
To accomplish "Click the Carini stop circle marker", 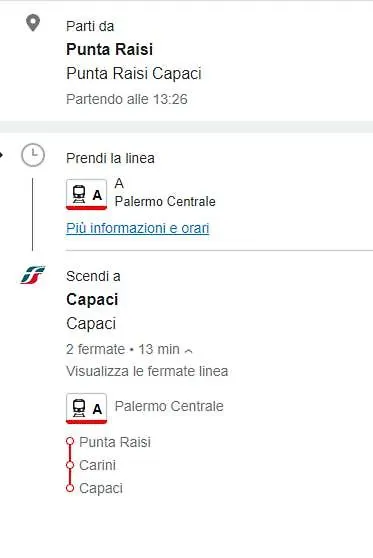I will [x=70, y=465].
